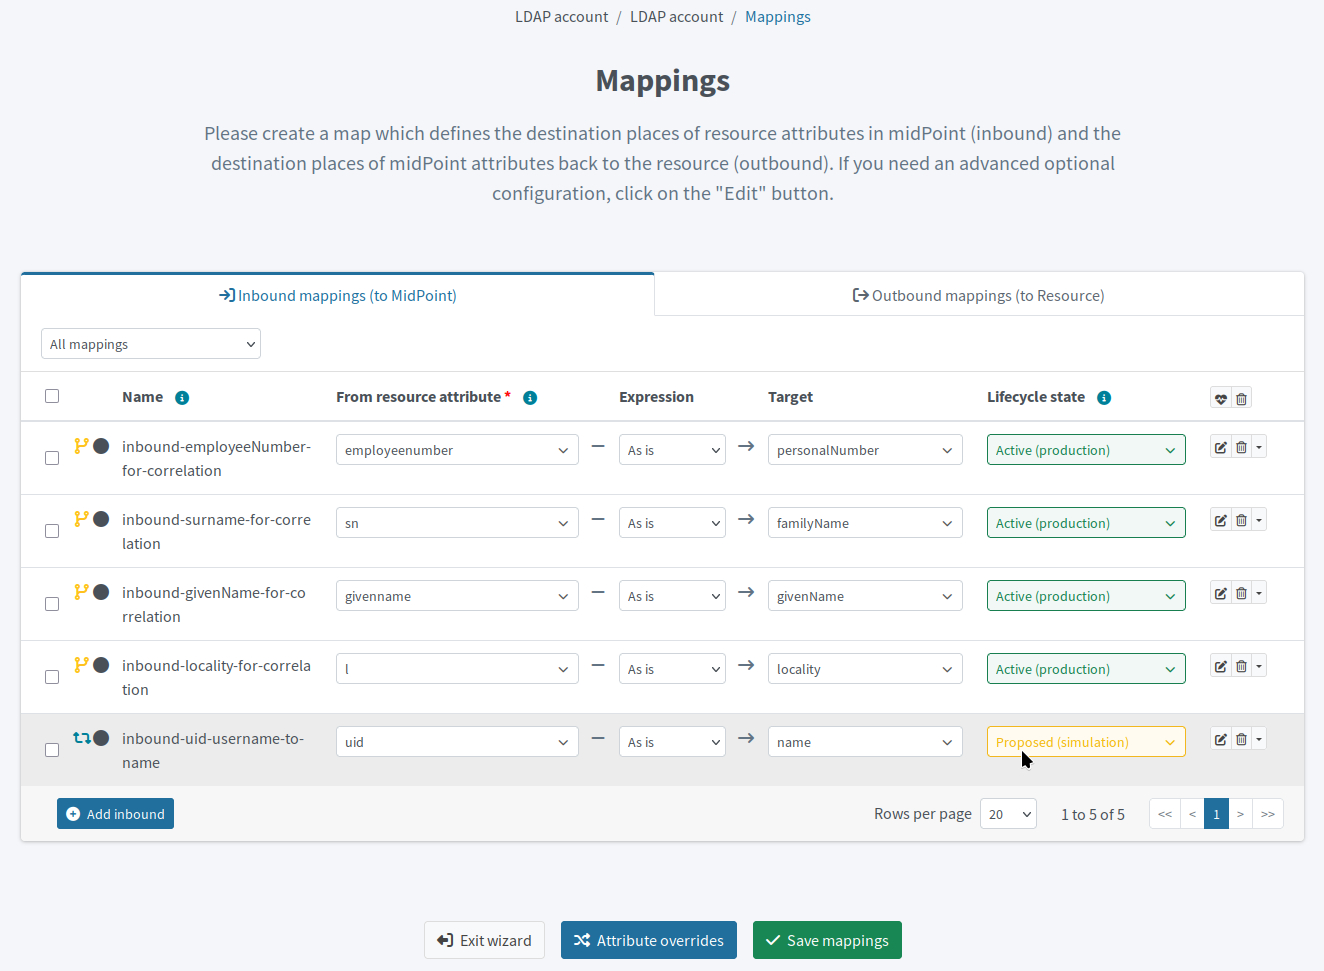1324x971 pixels.
Task: Select the checkbox beside inbound-uid-username-to-name
Action: [x=51, y=749]
